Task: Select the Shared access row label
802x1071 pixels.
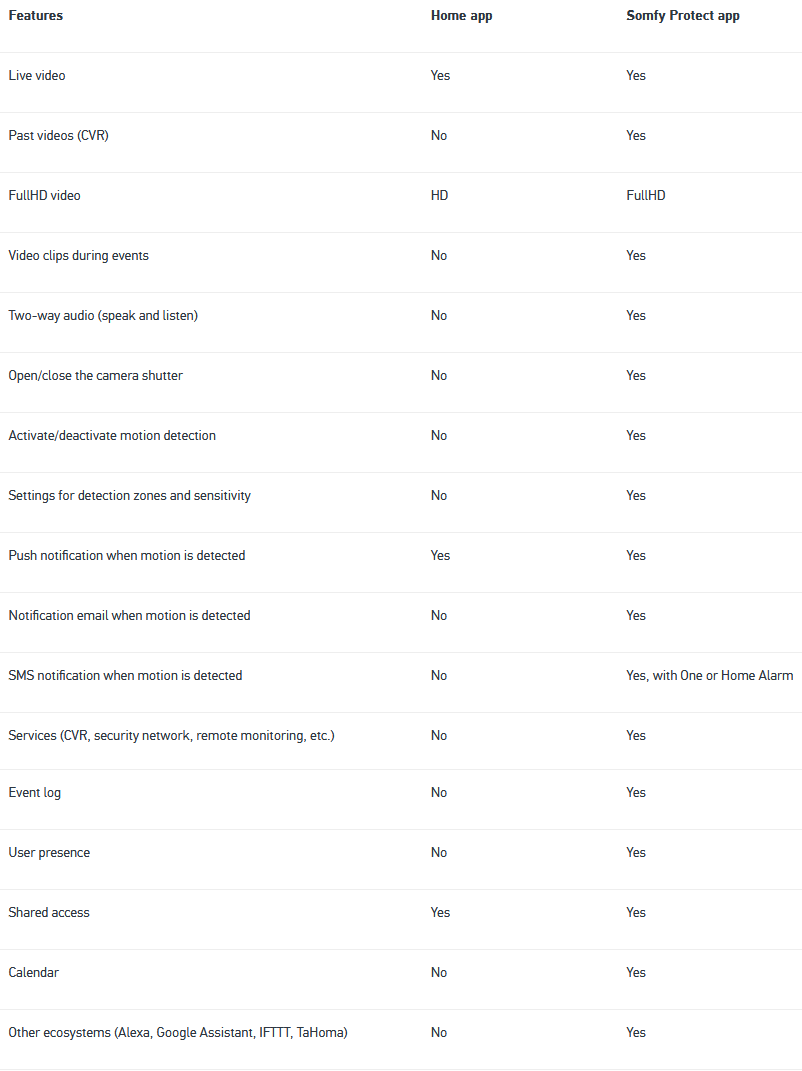Action: 49,913
